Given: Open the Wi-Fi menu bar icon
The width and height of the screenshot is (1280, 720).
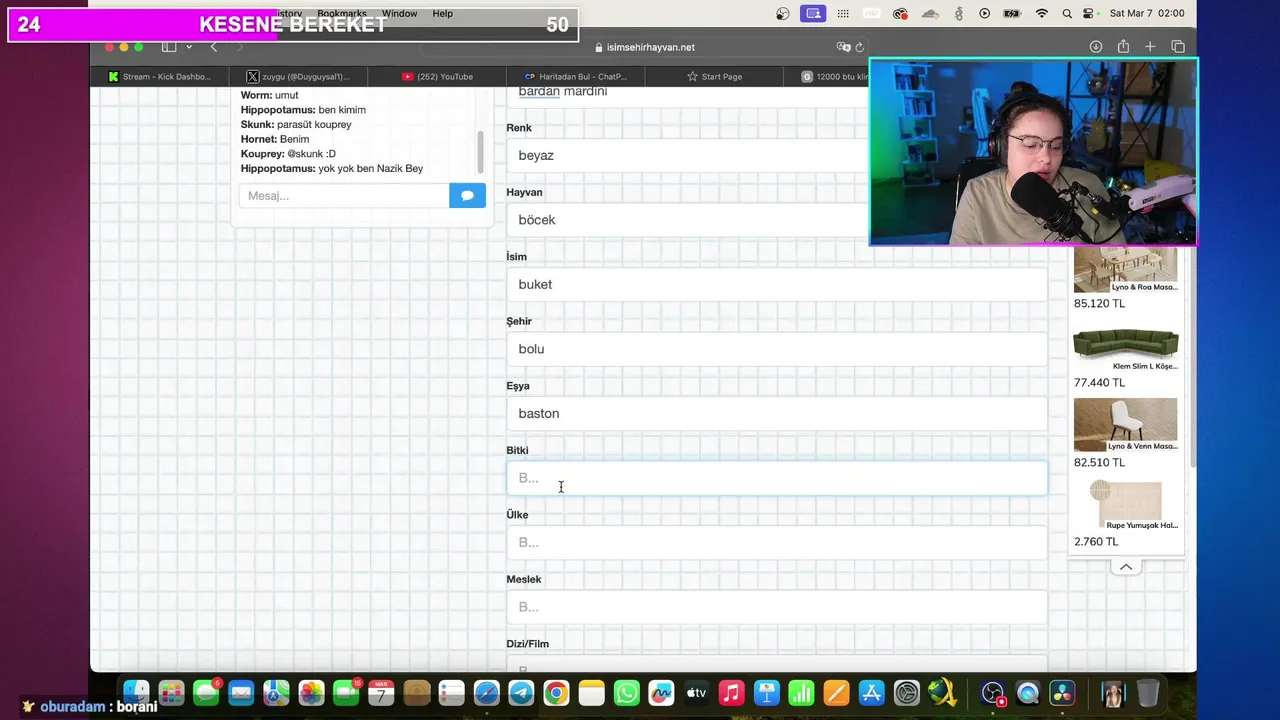Looking at the screenshot, I should pos(1042,14).
